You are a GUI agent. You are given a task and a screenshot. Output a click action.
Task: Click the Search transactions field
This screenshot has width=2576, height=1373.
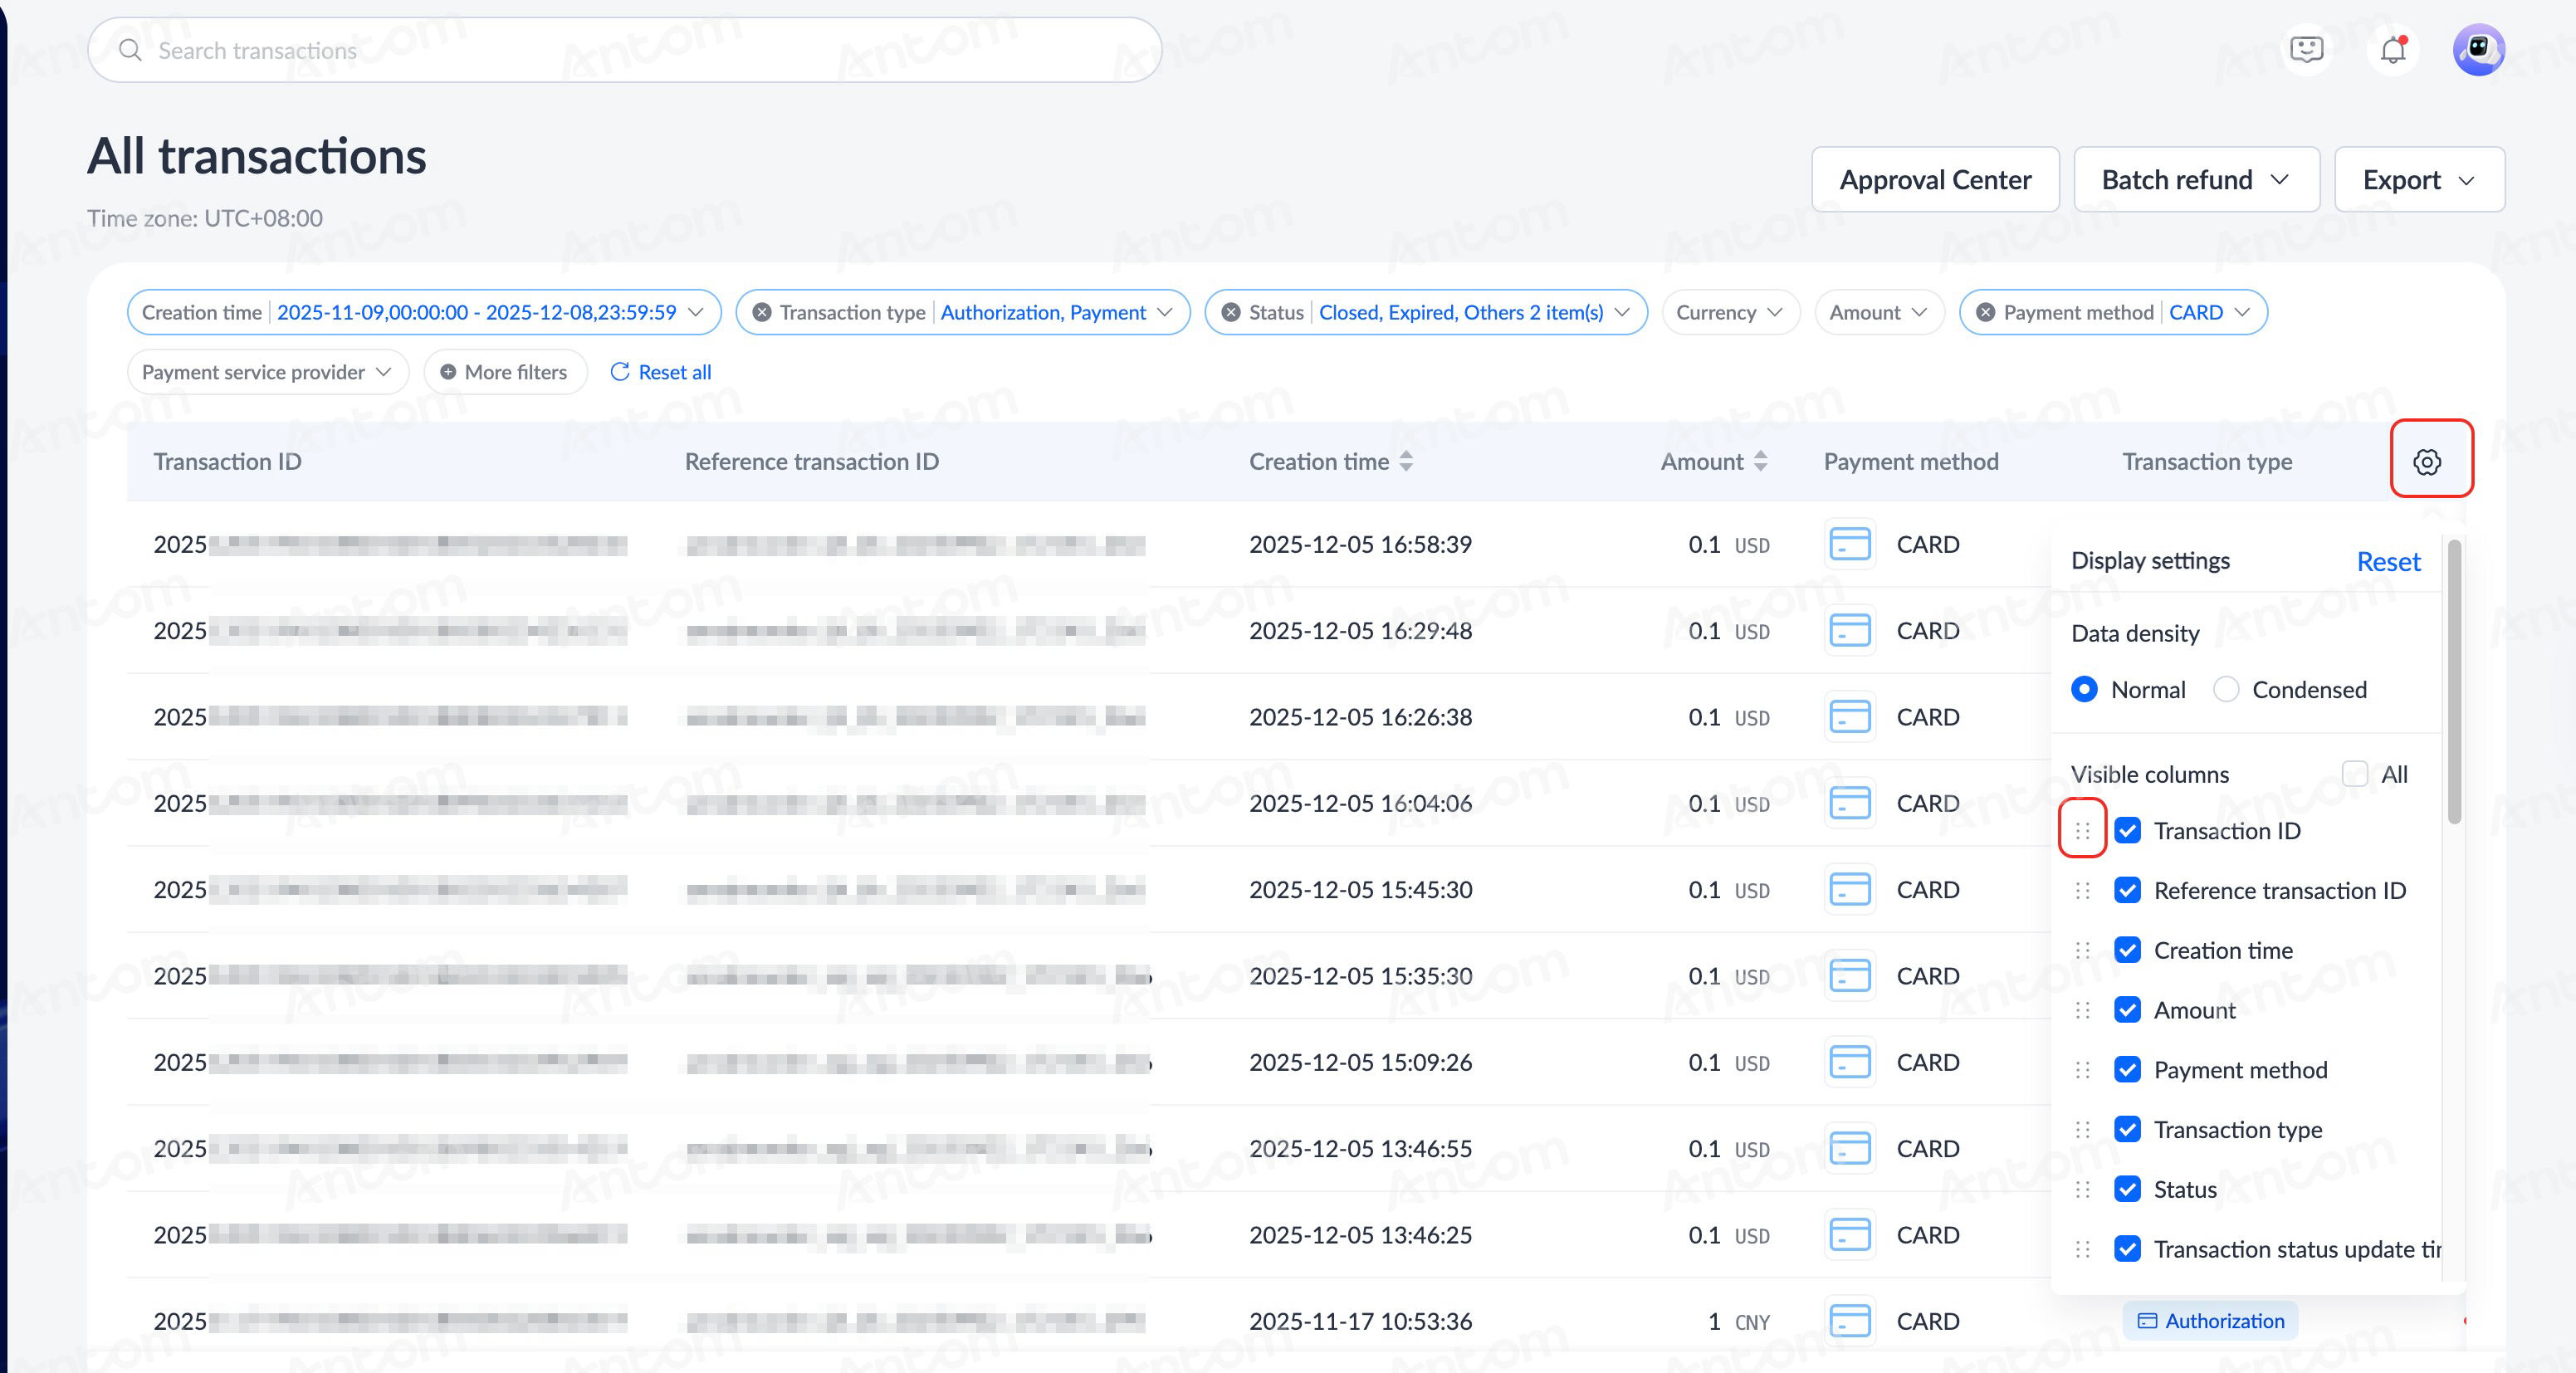[x=624, y=50]
